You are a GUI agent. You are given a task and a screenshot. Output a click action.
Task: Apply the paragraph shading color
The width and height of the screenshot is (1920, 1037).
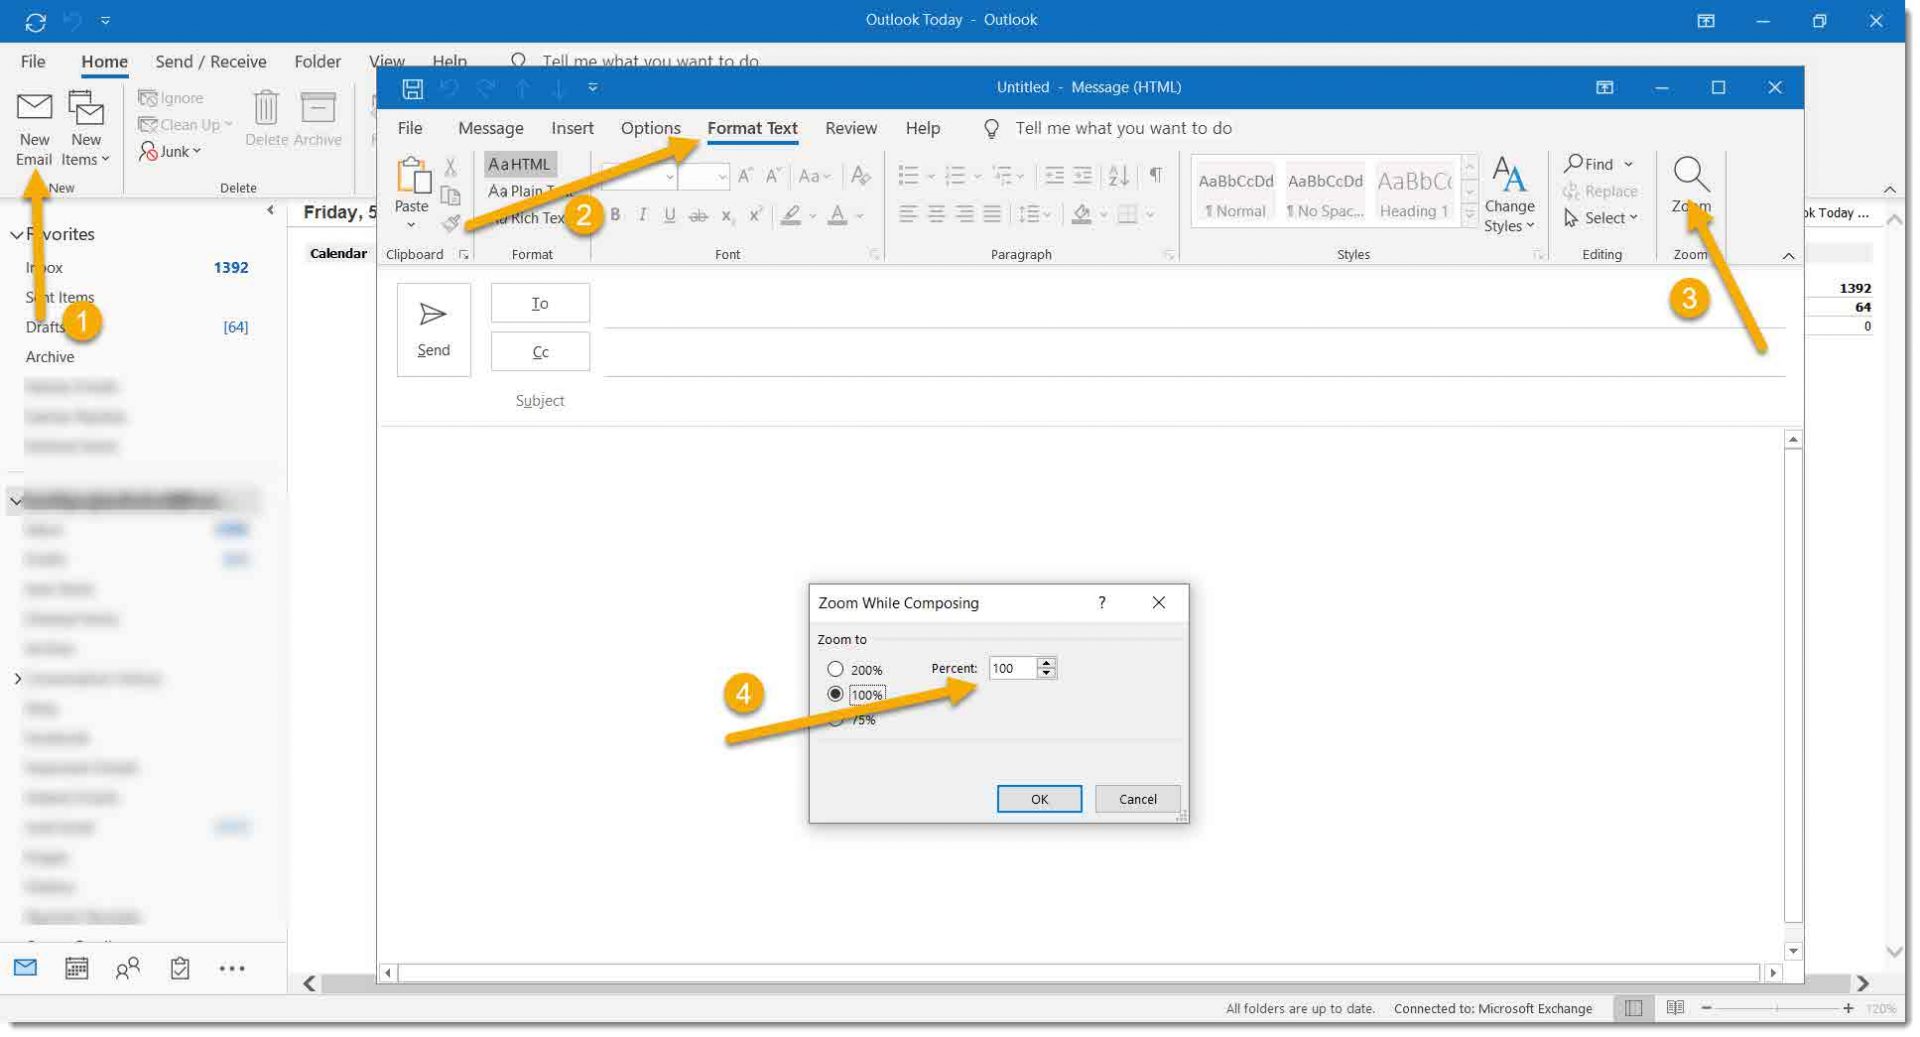pos(1081,214)
